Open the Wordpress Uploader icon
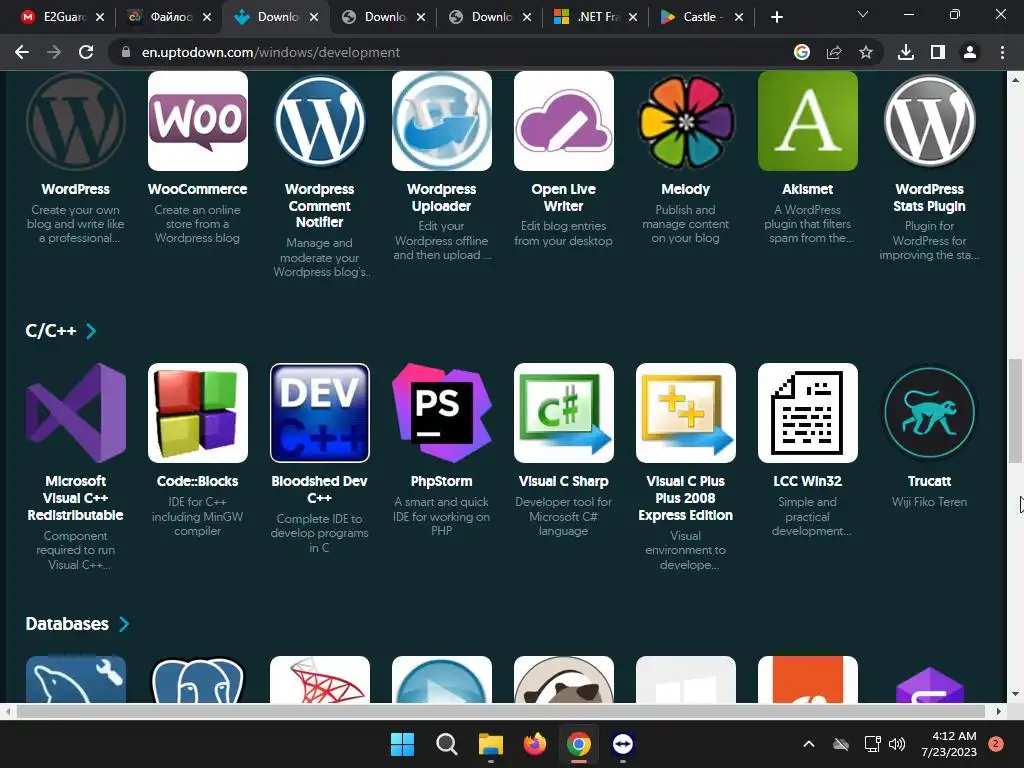Image resolution: width=1024 pixels, height=768 pixels. [441, 121]
